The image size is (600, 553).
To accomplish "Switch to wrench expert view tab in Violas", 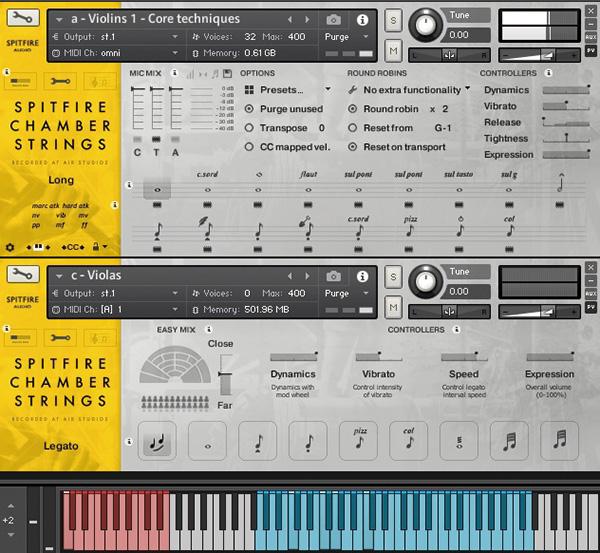I will pos(60,338).
